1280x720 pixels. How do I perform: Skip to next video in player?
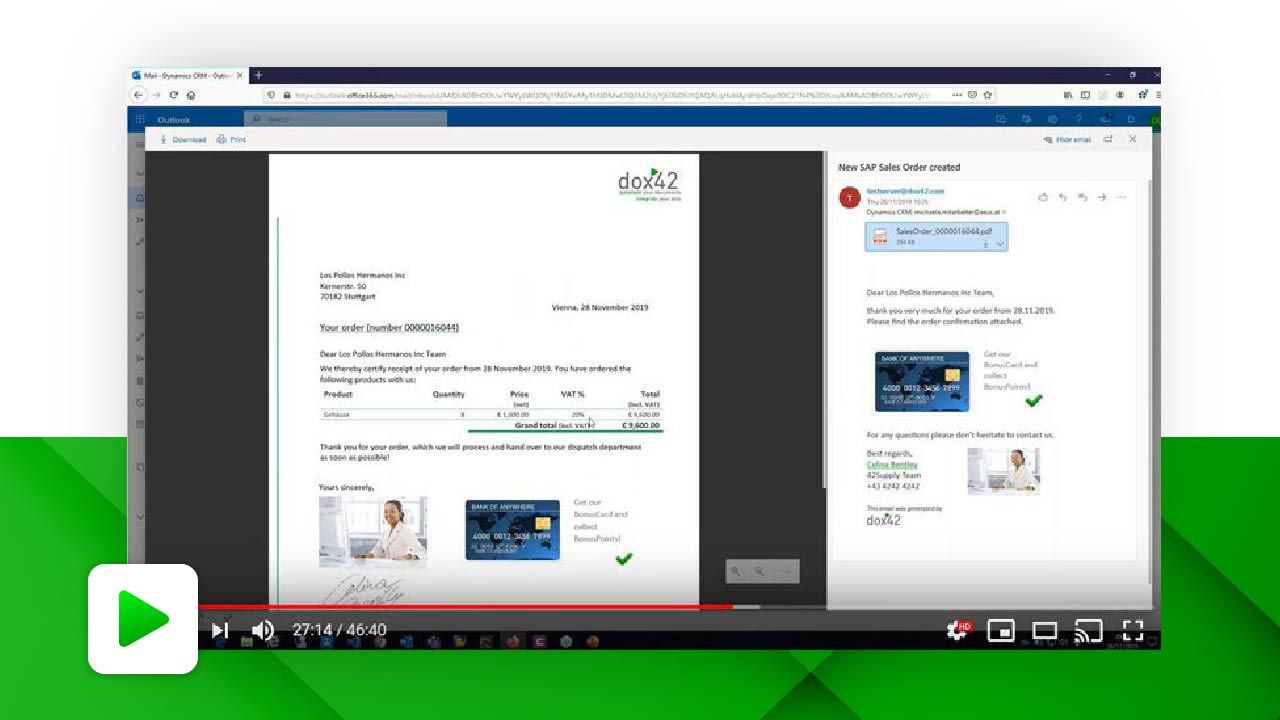click(x=220, y=630)
